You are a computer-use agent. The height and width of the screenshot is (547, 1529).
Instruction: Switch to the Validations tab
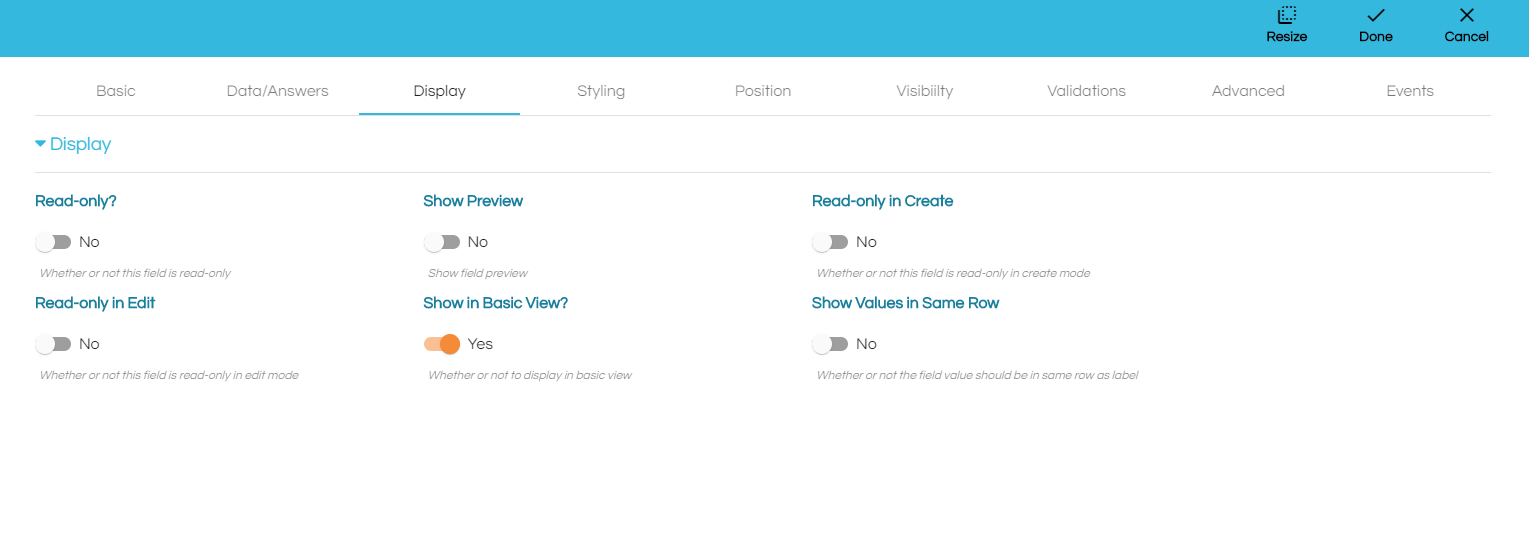(x=1086, y=91)
